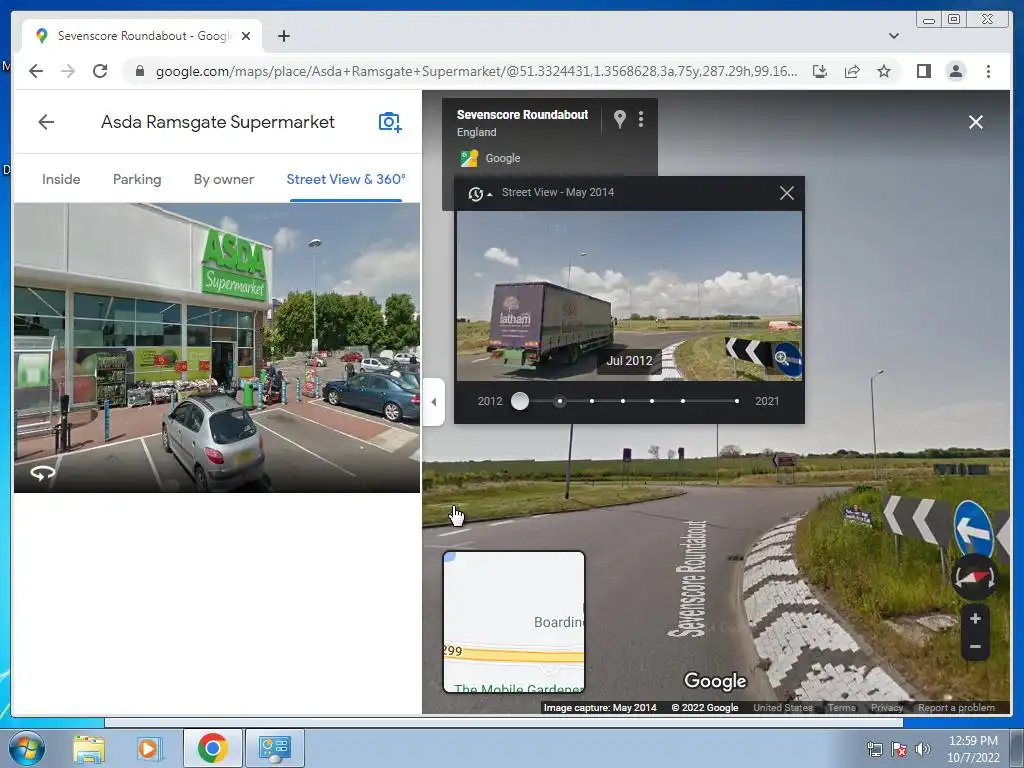Share this page using the share icon
The width and height of the screenshot is (1024, 768).
[852, 71]
